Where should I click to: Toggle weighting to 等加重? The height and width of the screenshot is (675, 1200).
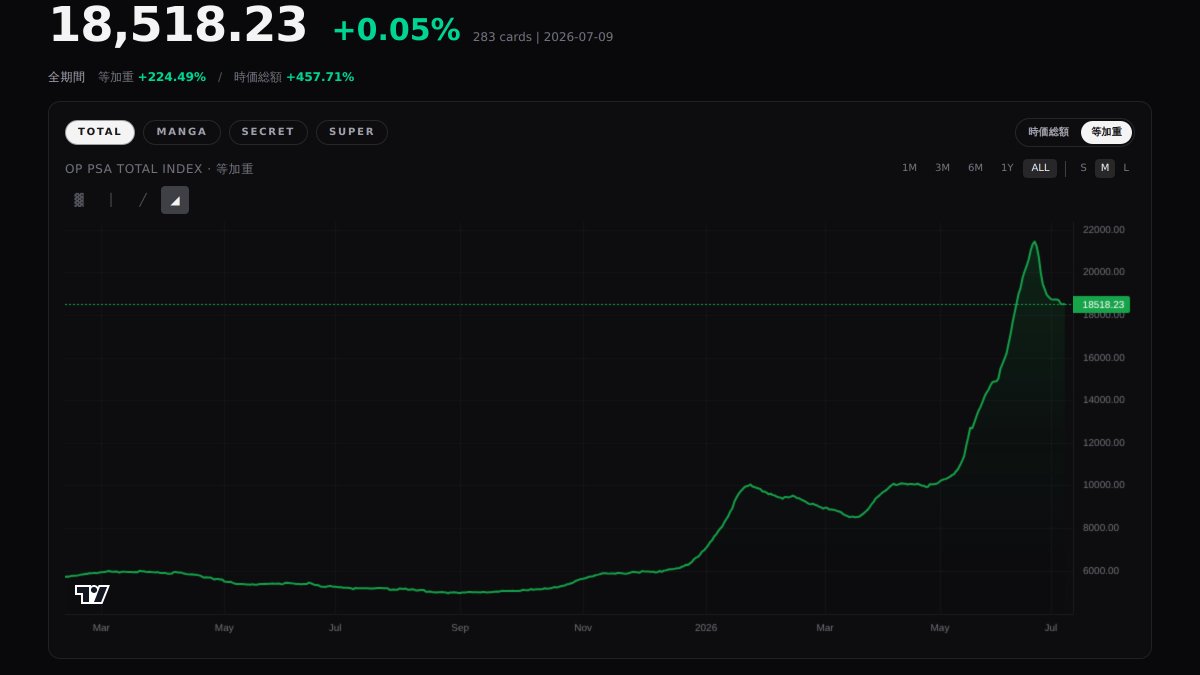click(1106, 132)
